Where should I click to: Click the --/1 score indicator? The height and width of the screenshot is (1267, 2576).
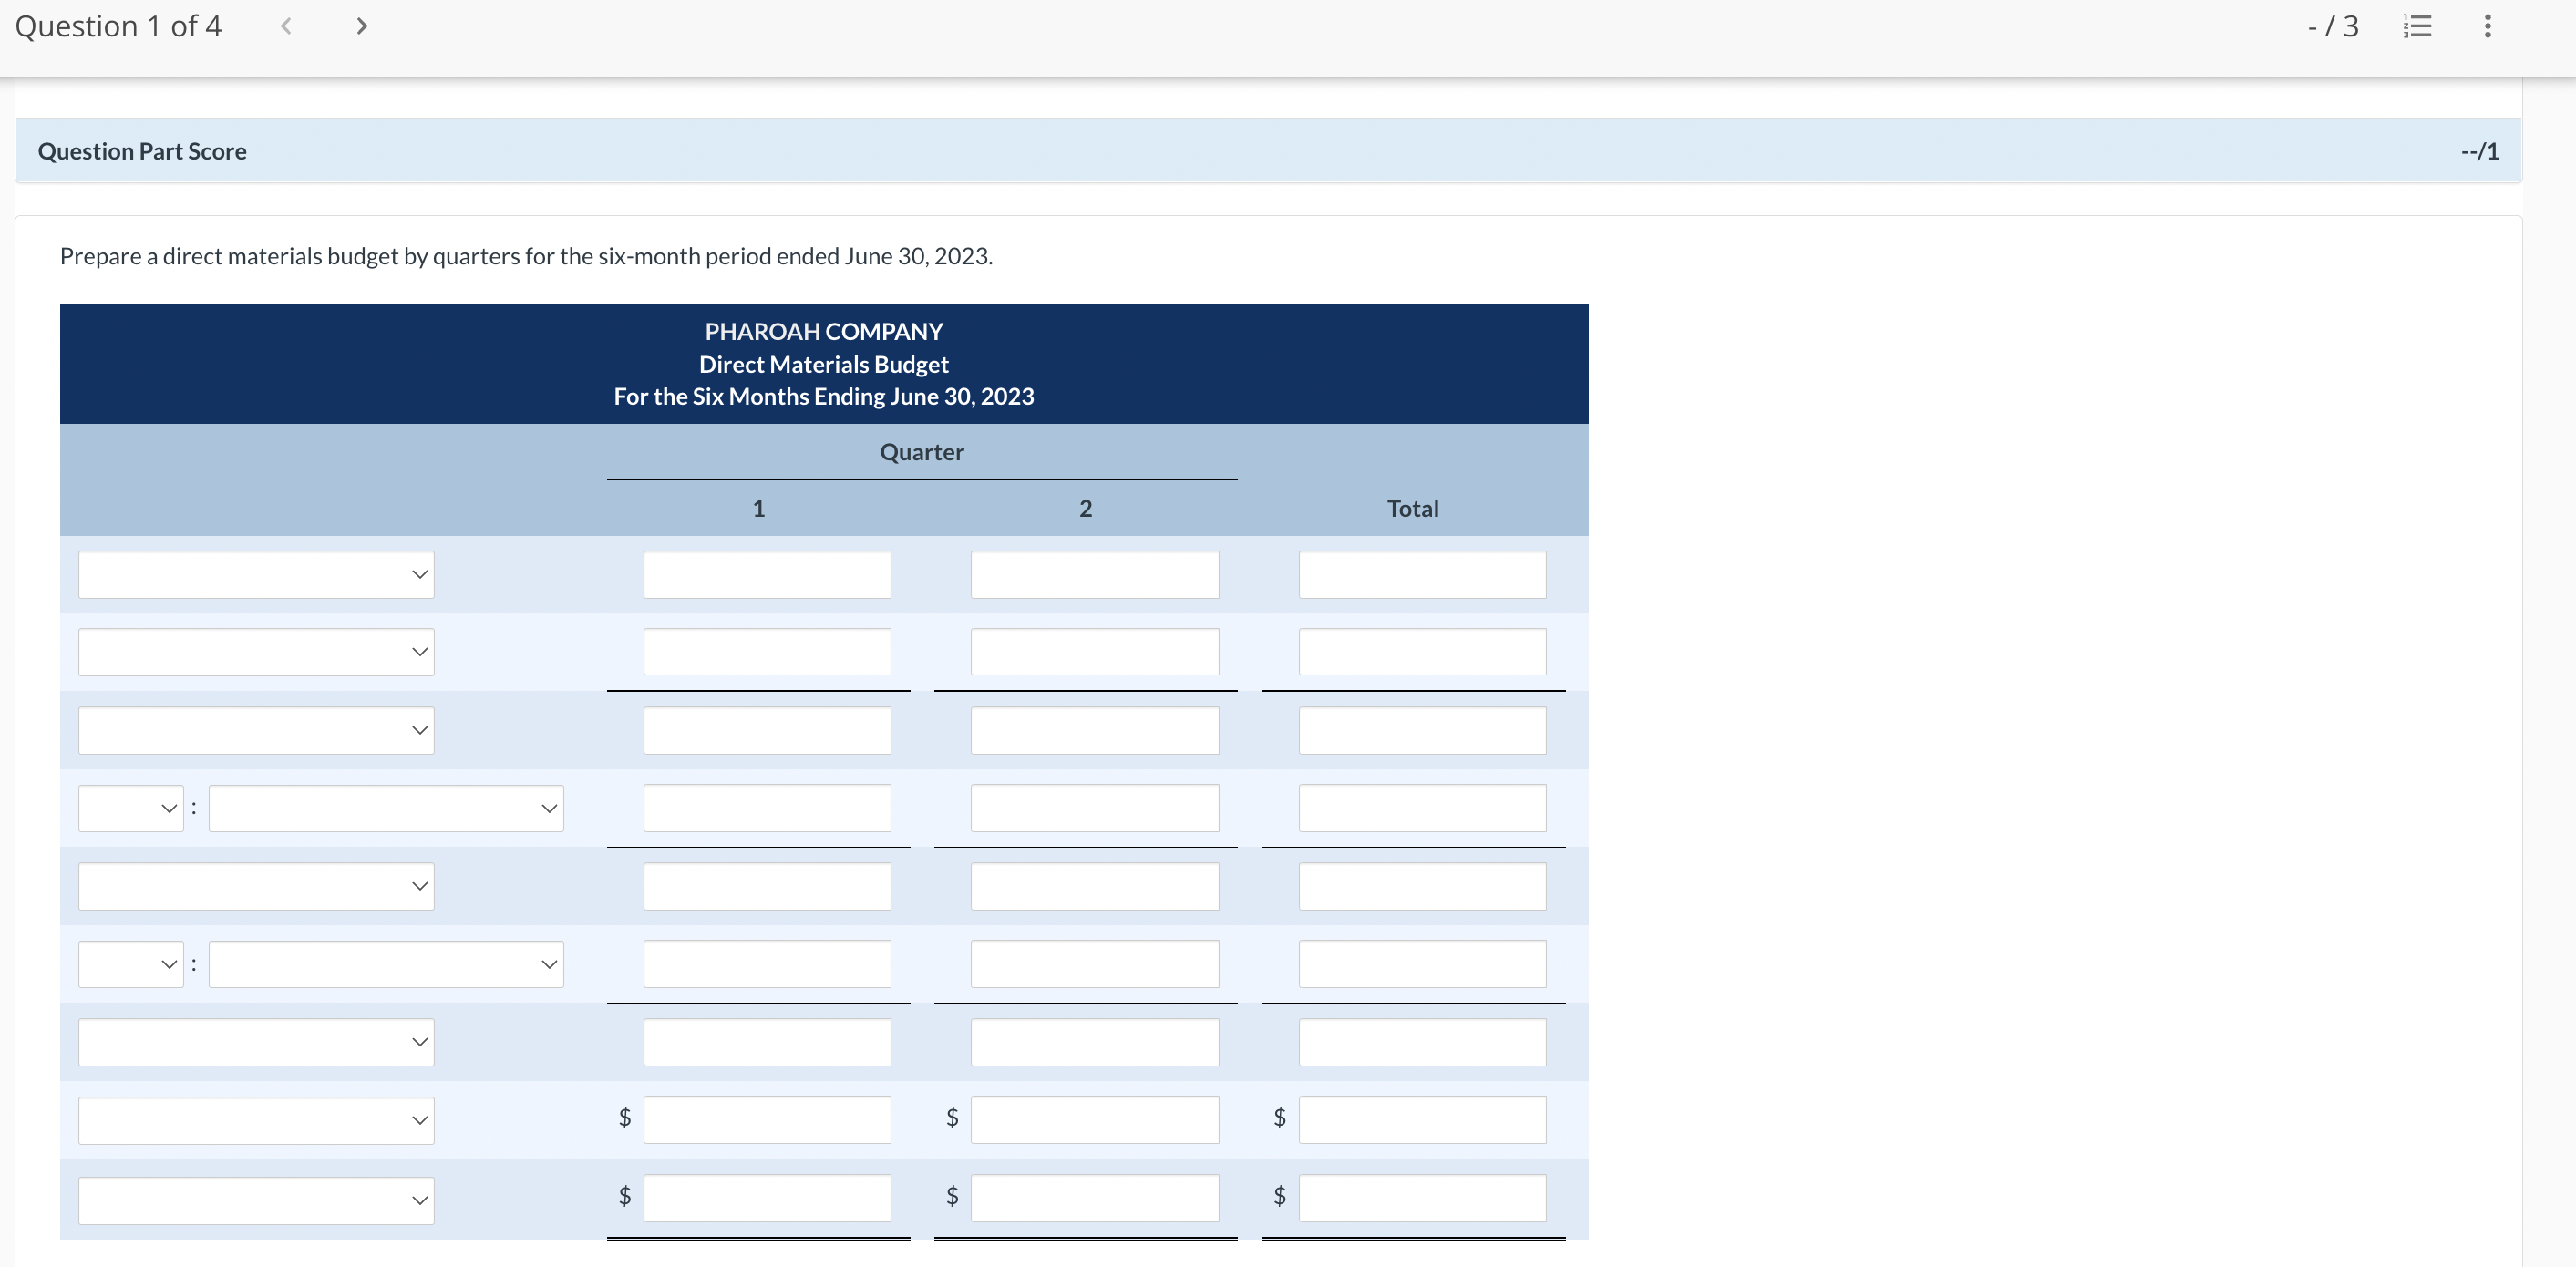(2480, 150)
